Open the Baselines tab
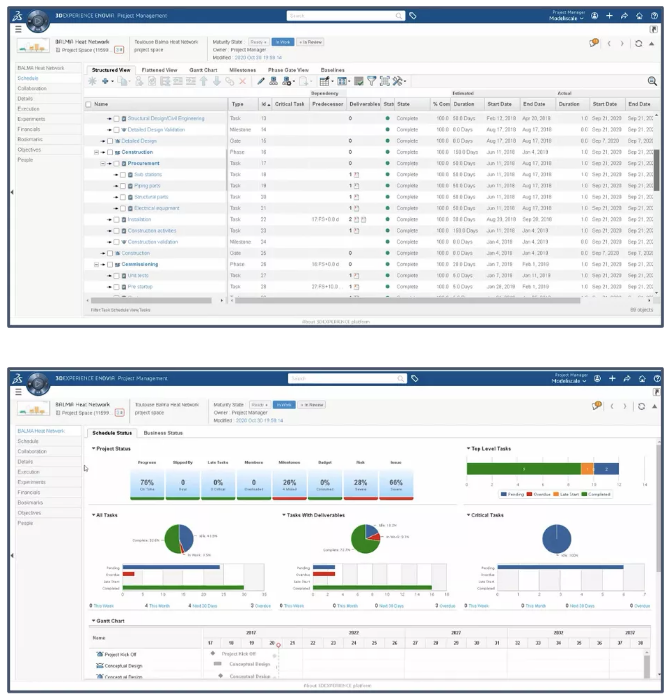 332,70
